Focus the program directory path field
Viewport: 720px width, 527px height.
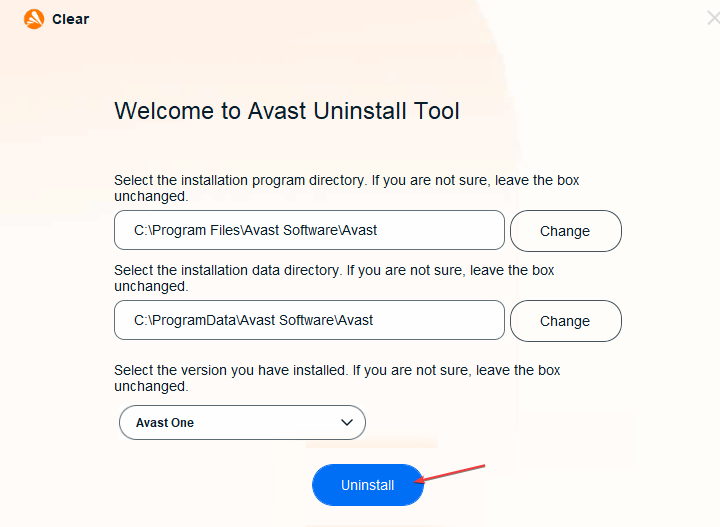point(309,230)
